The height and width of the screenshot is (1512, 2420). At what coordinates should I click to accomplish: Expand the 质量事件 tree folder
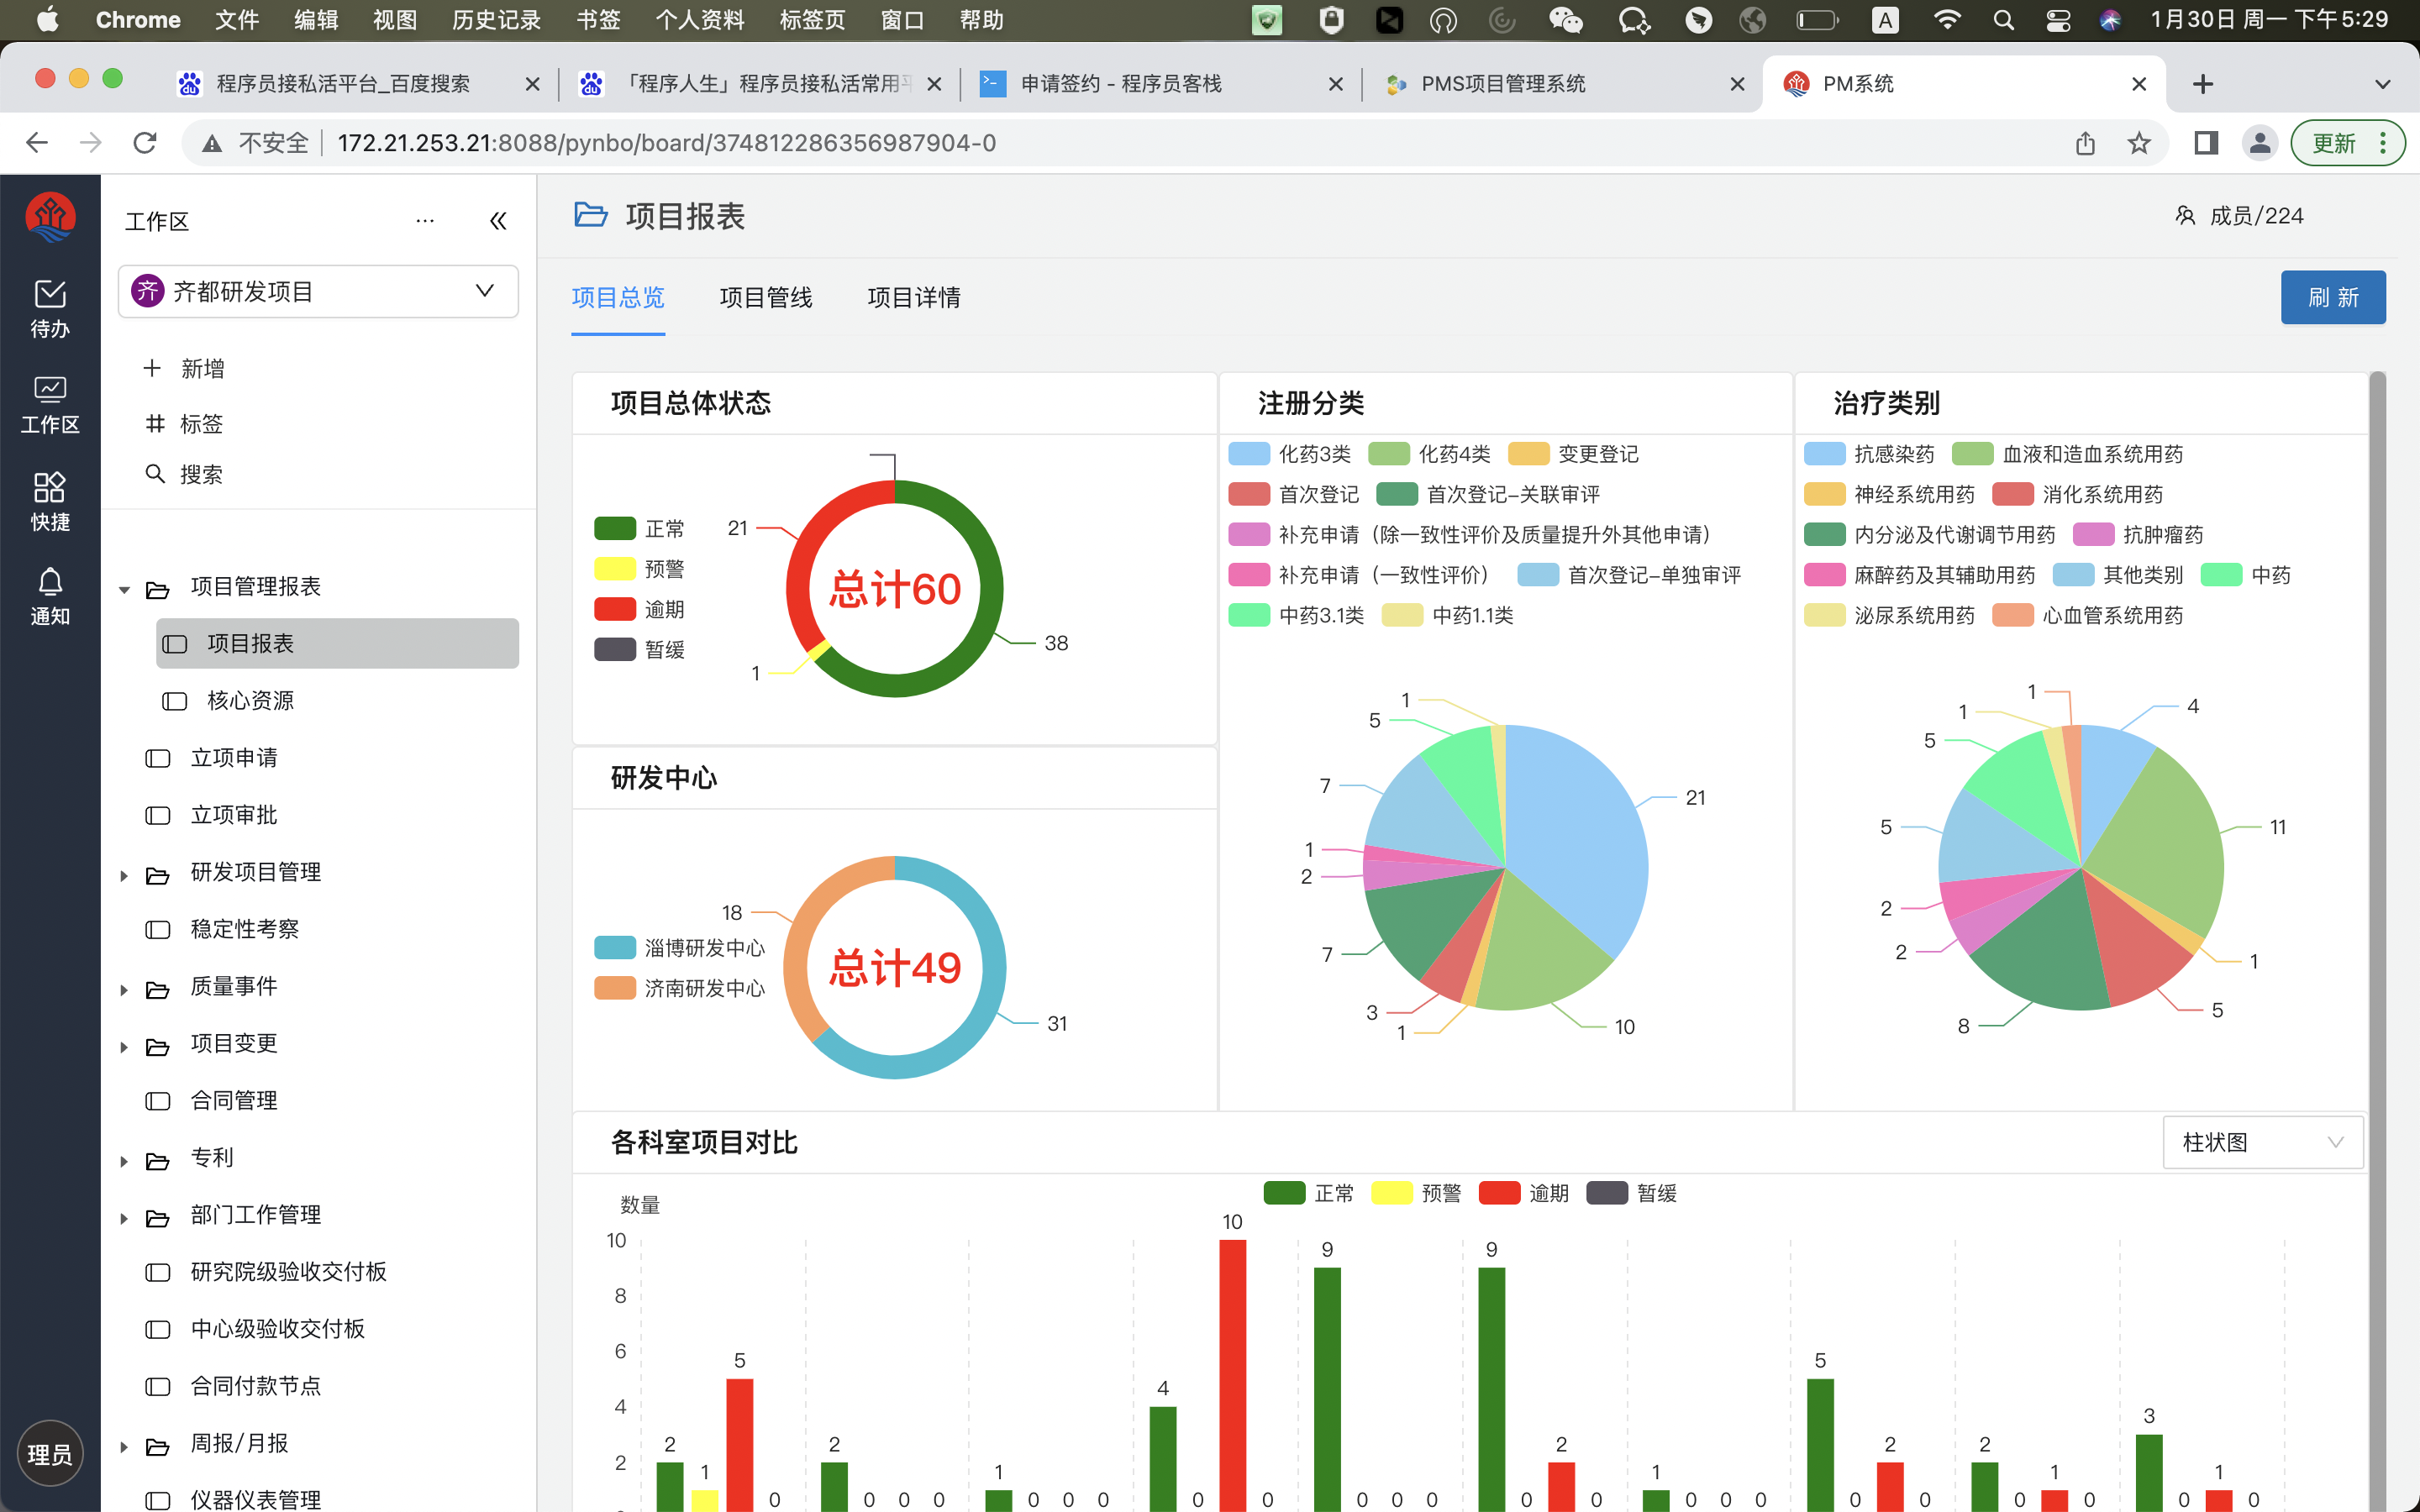[124, 990]
